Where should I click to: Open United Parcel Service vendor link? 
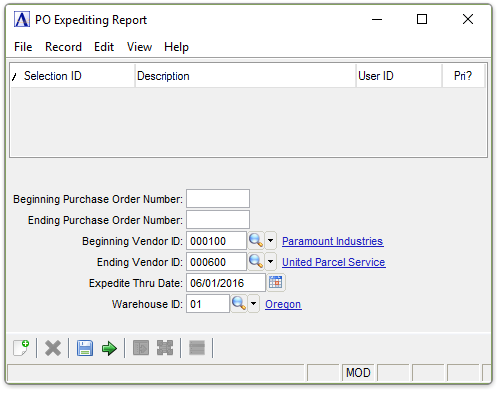pos(334,262)
